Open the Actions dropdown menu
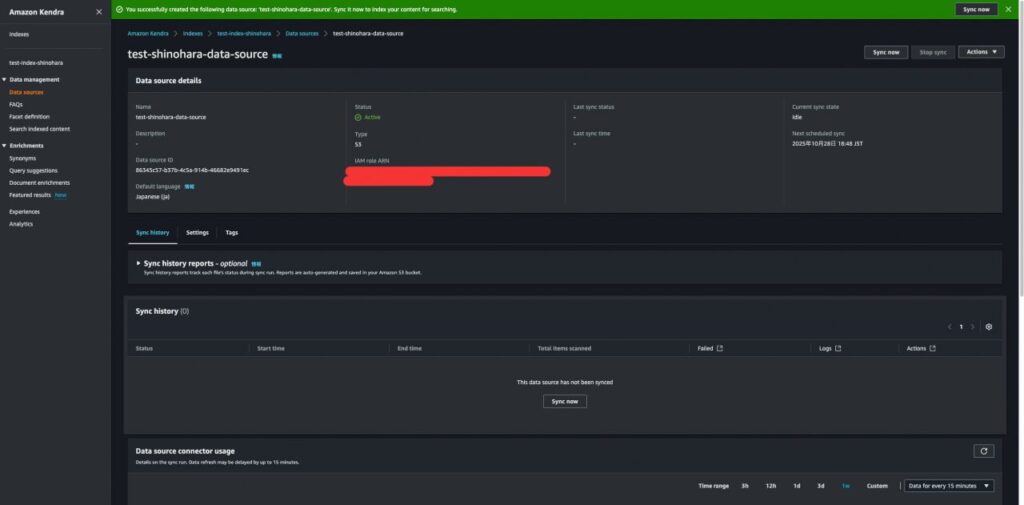The width and height of the screenshot is (1024, 505). (x=980, y=52)
